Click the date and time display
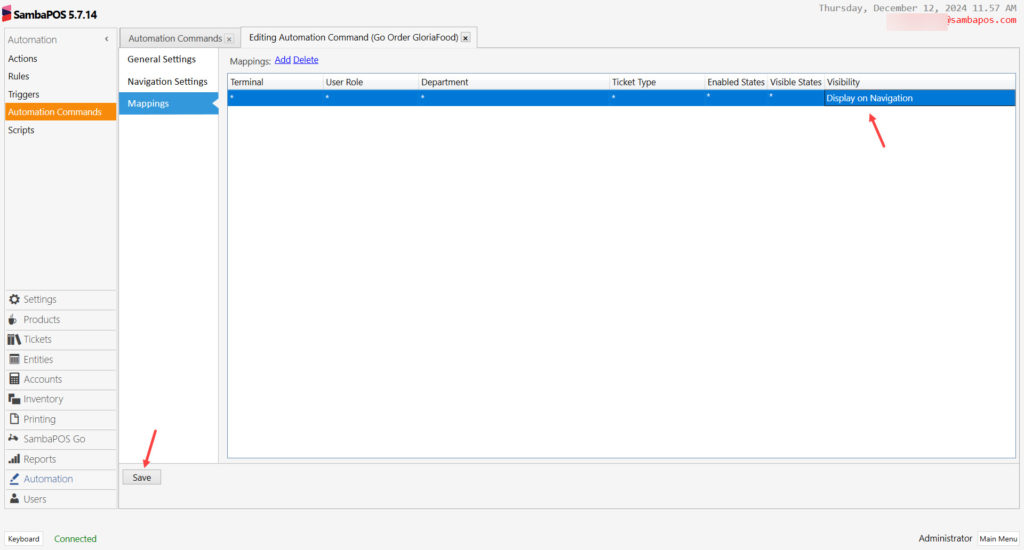The height and width of the screenshot is (550, 1024). (x=918, y=8)
